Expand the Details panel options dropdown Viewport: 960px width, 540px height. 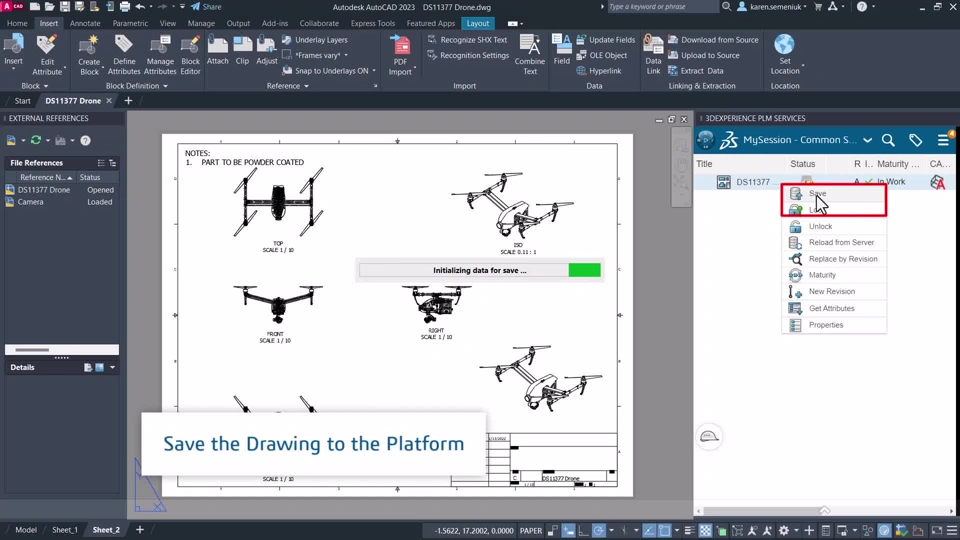click(x=113, y=368)
